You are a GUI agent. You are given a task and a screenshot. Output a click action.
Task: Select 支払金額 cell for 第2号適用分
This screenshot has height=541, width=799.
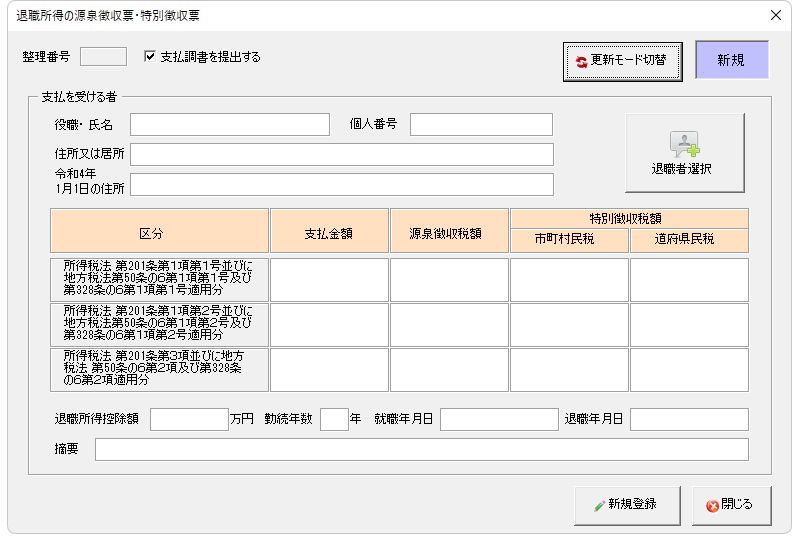pos(329,325)
